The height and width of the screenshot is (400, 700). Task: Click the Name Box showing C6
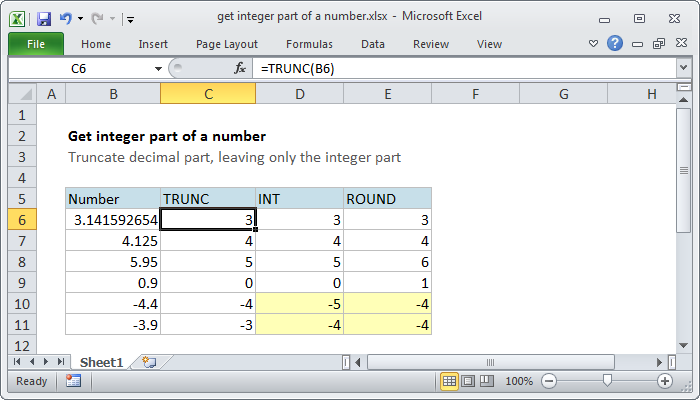tap(81, 69)
